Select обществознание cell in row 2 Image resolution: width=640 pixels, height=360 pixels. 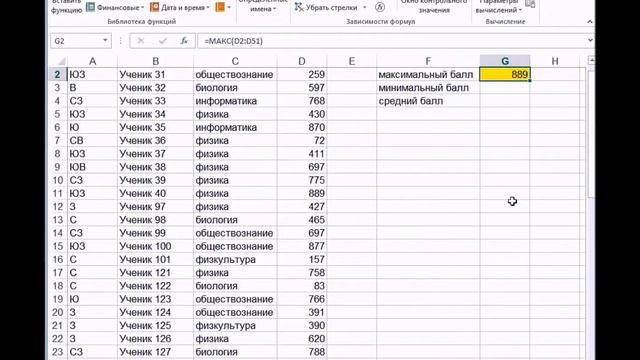[235, 75]
